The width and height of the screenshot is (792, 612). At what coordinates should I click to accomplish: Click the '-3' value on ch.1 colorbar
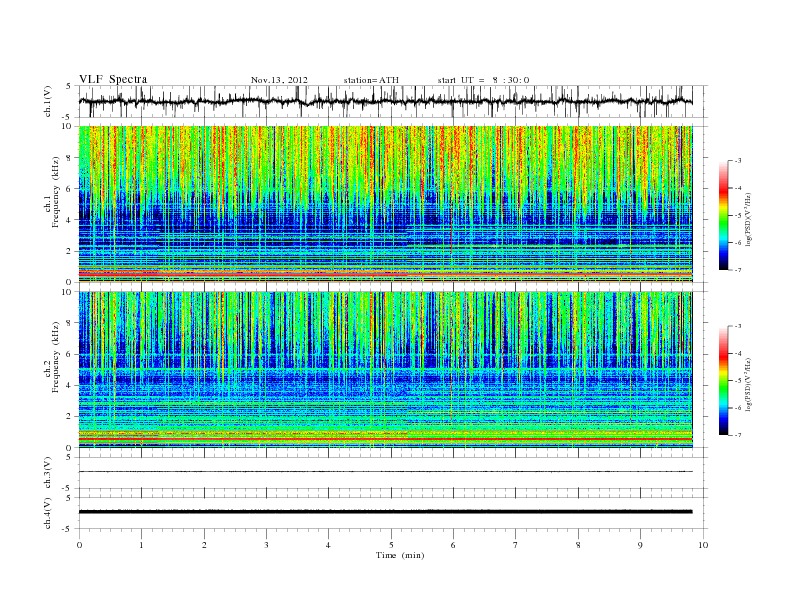coord(738,161)
